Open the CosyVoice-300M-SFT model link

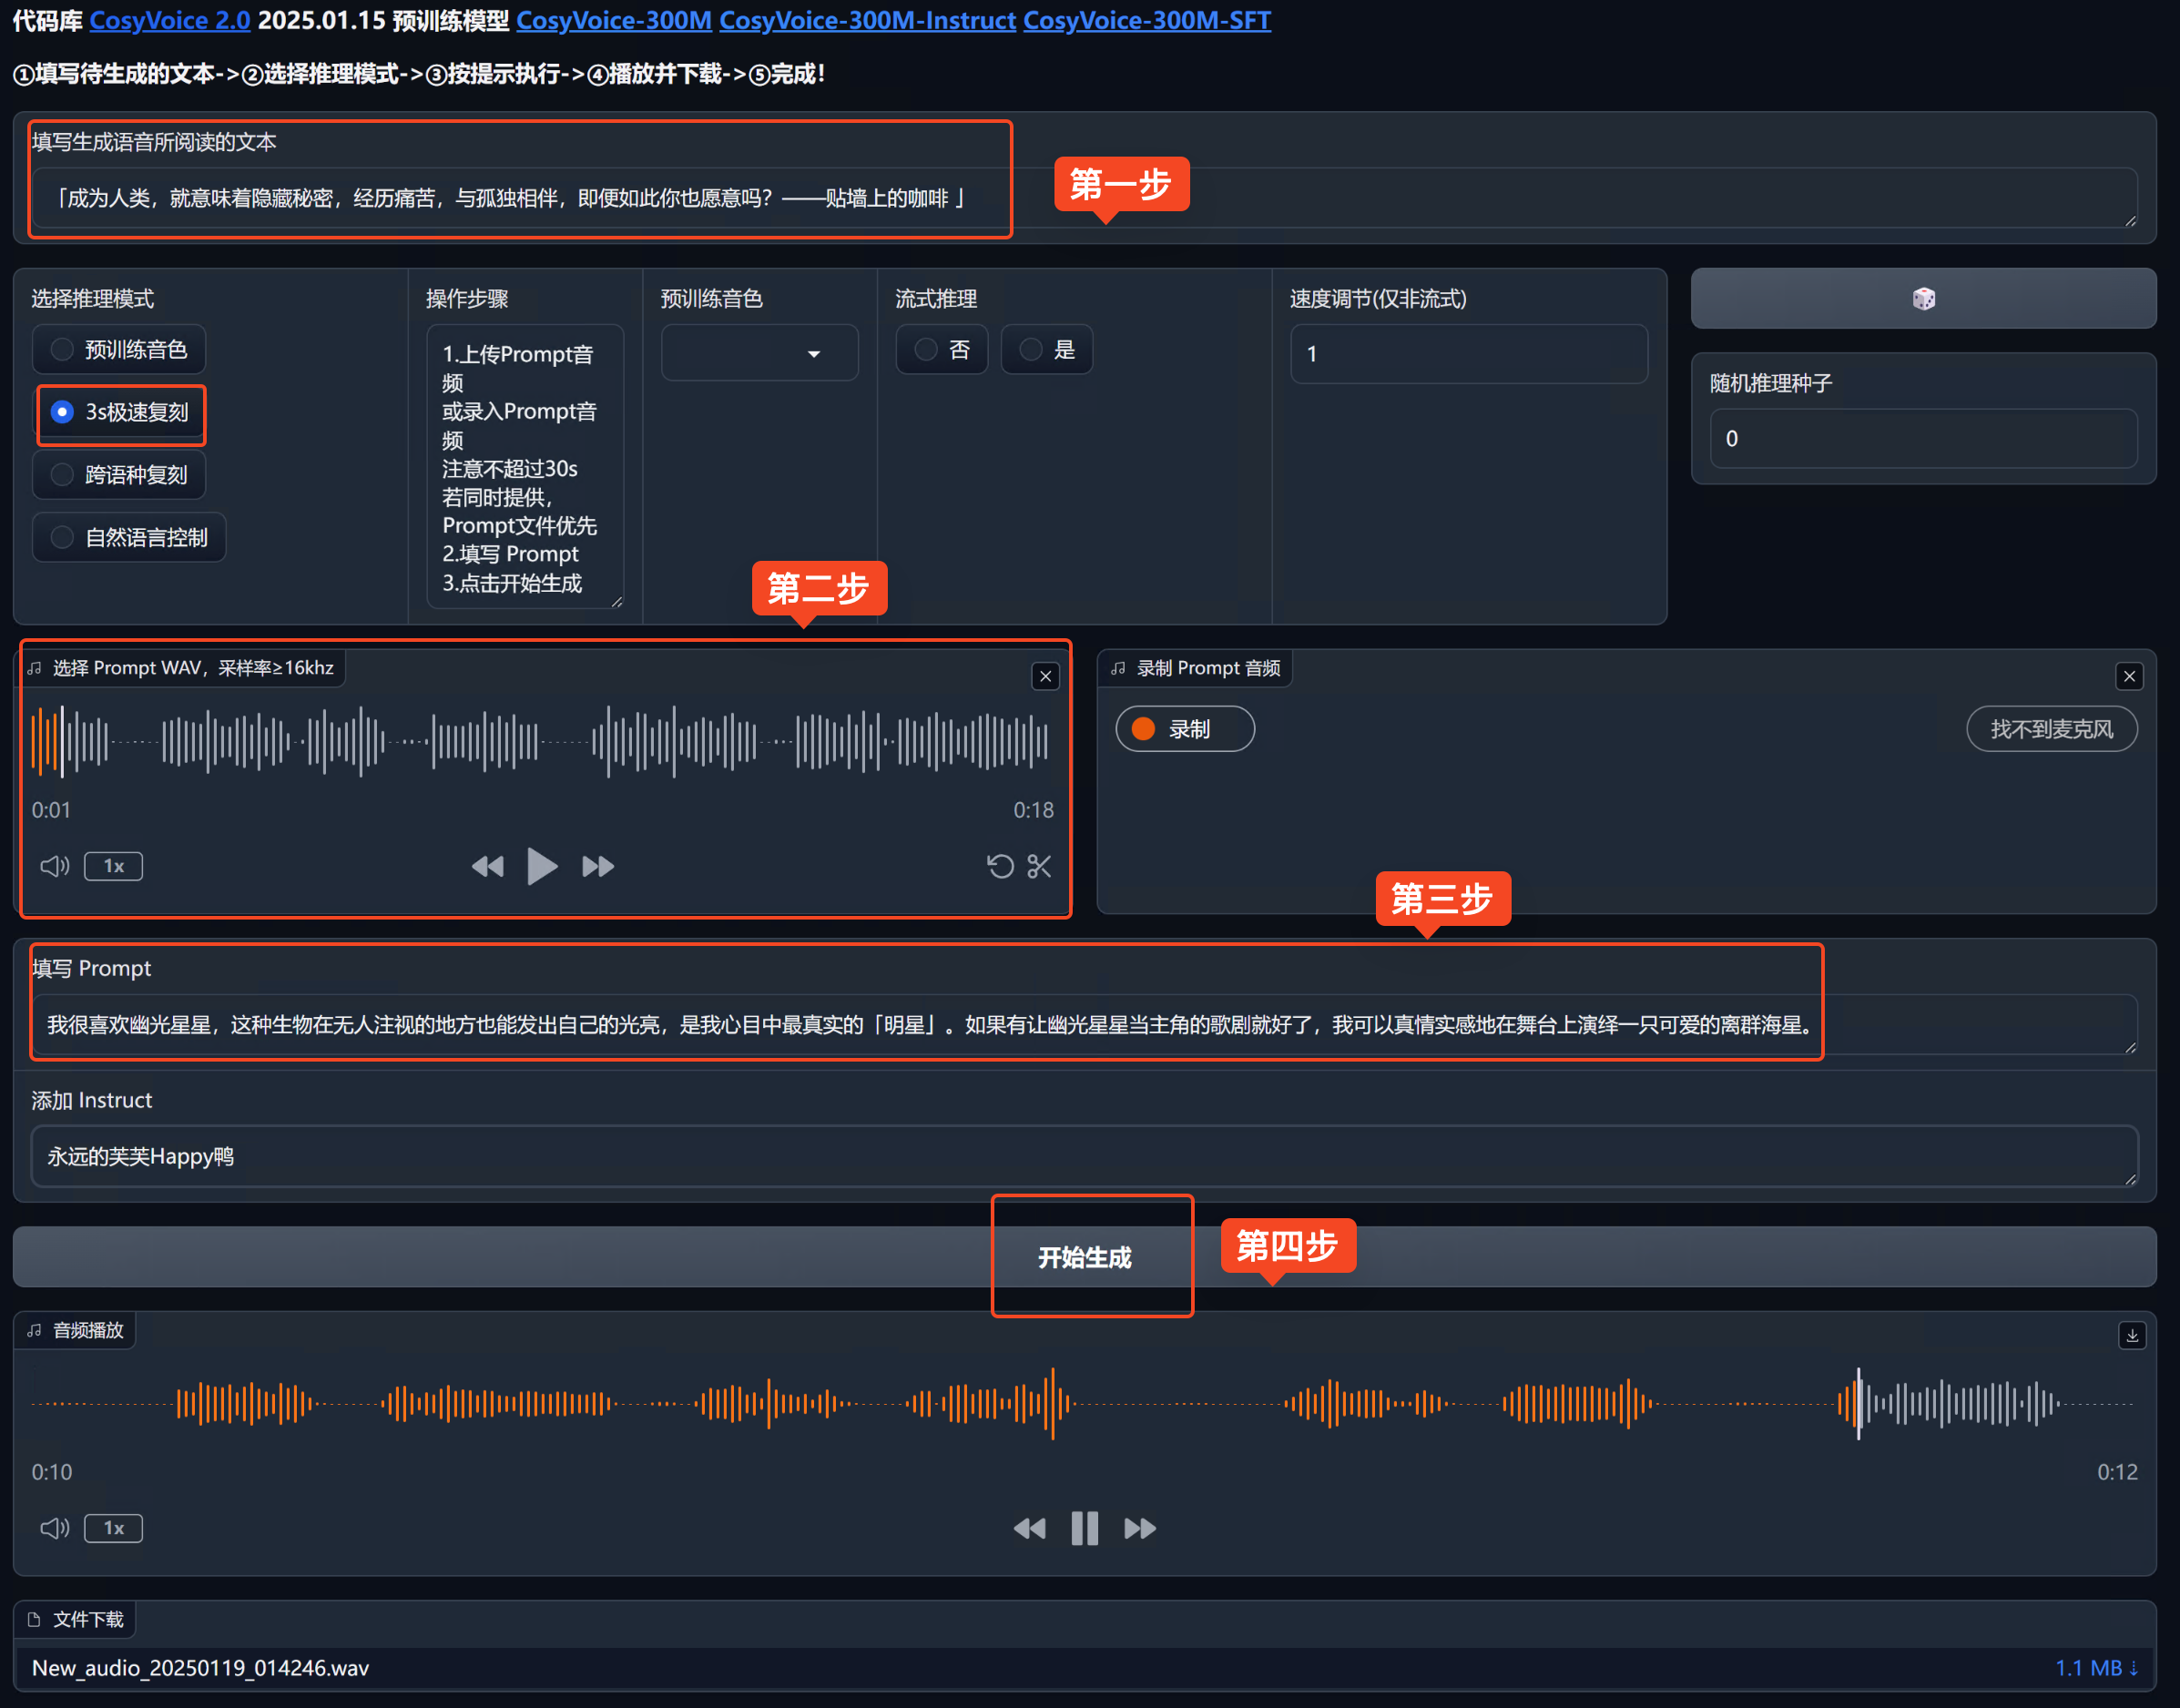click(1146, 20)
